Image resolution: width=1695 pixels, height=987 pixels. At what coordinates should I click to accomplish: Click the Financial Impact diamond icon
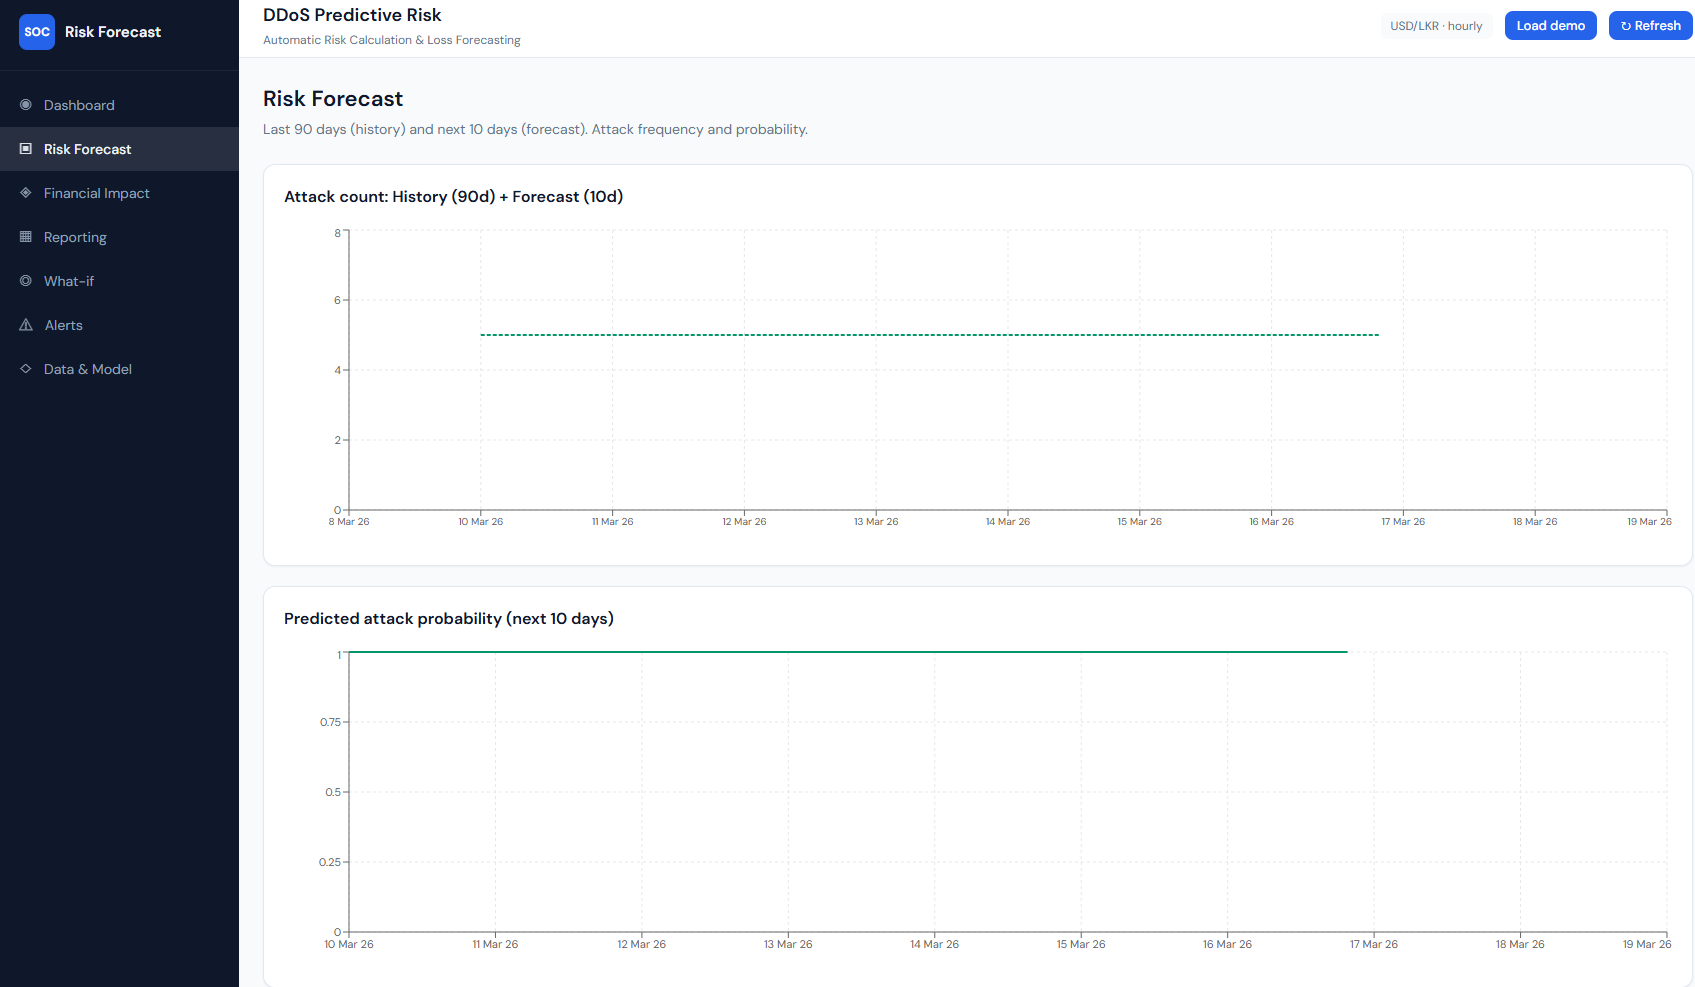(x=26, y=193)
